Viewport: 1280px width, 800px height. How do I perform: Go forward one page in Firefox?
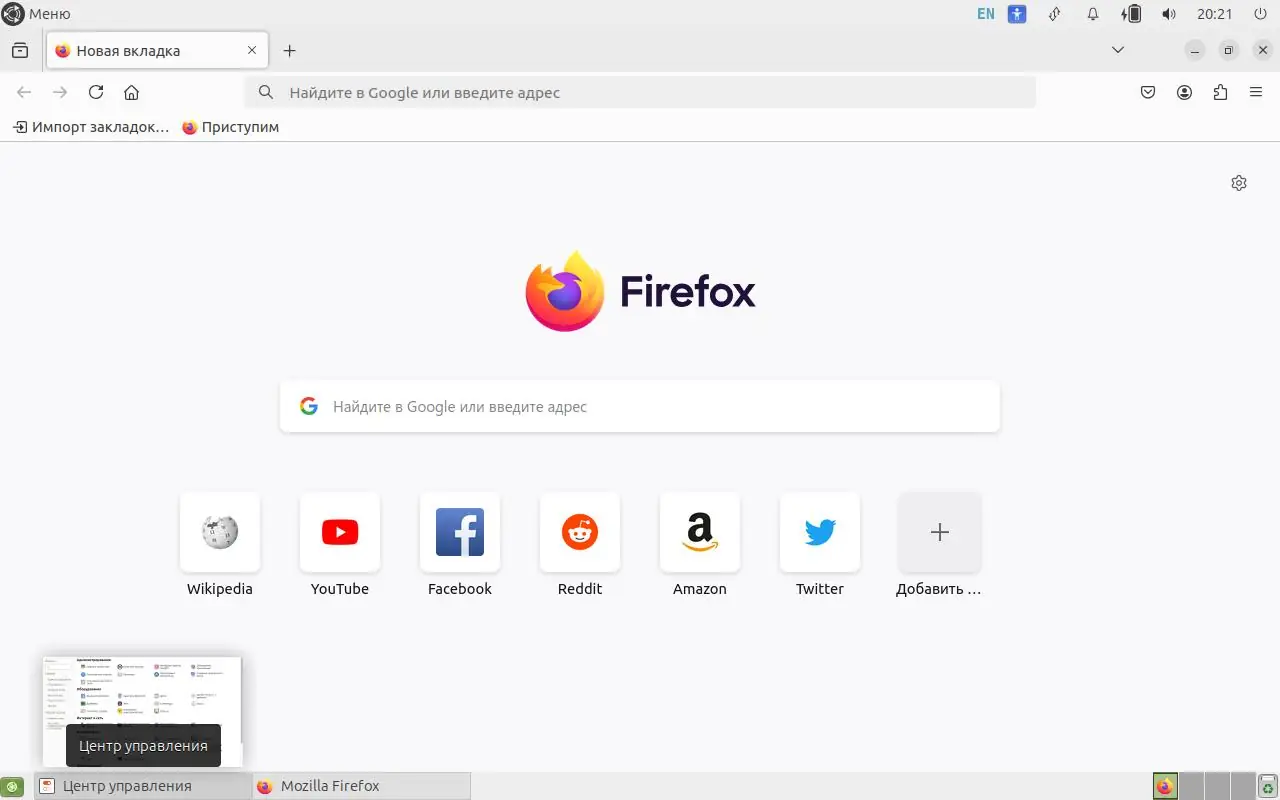click(x=60, y=93)
